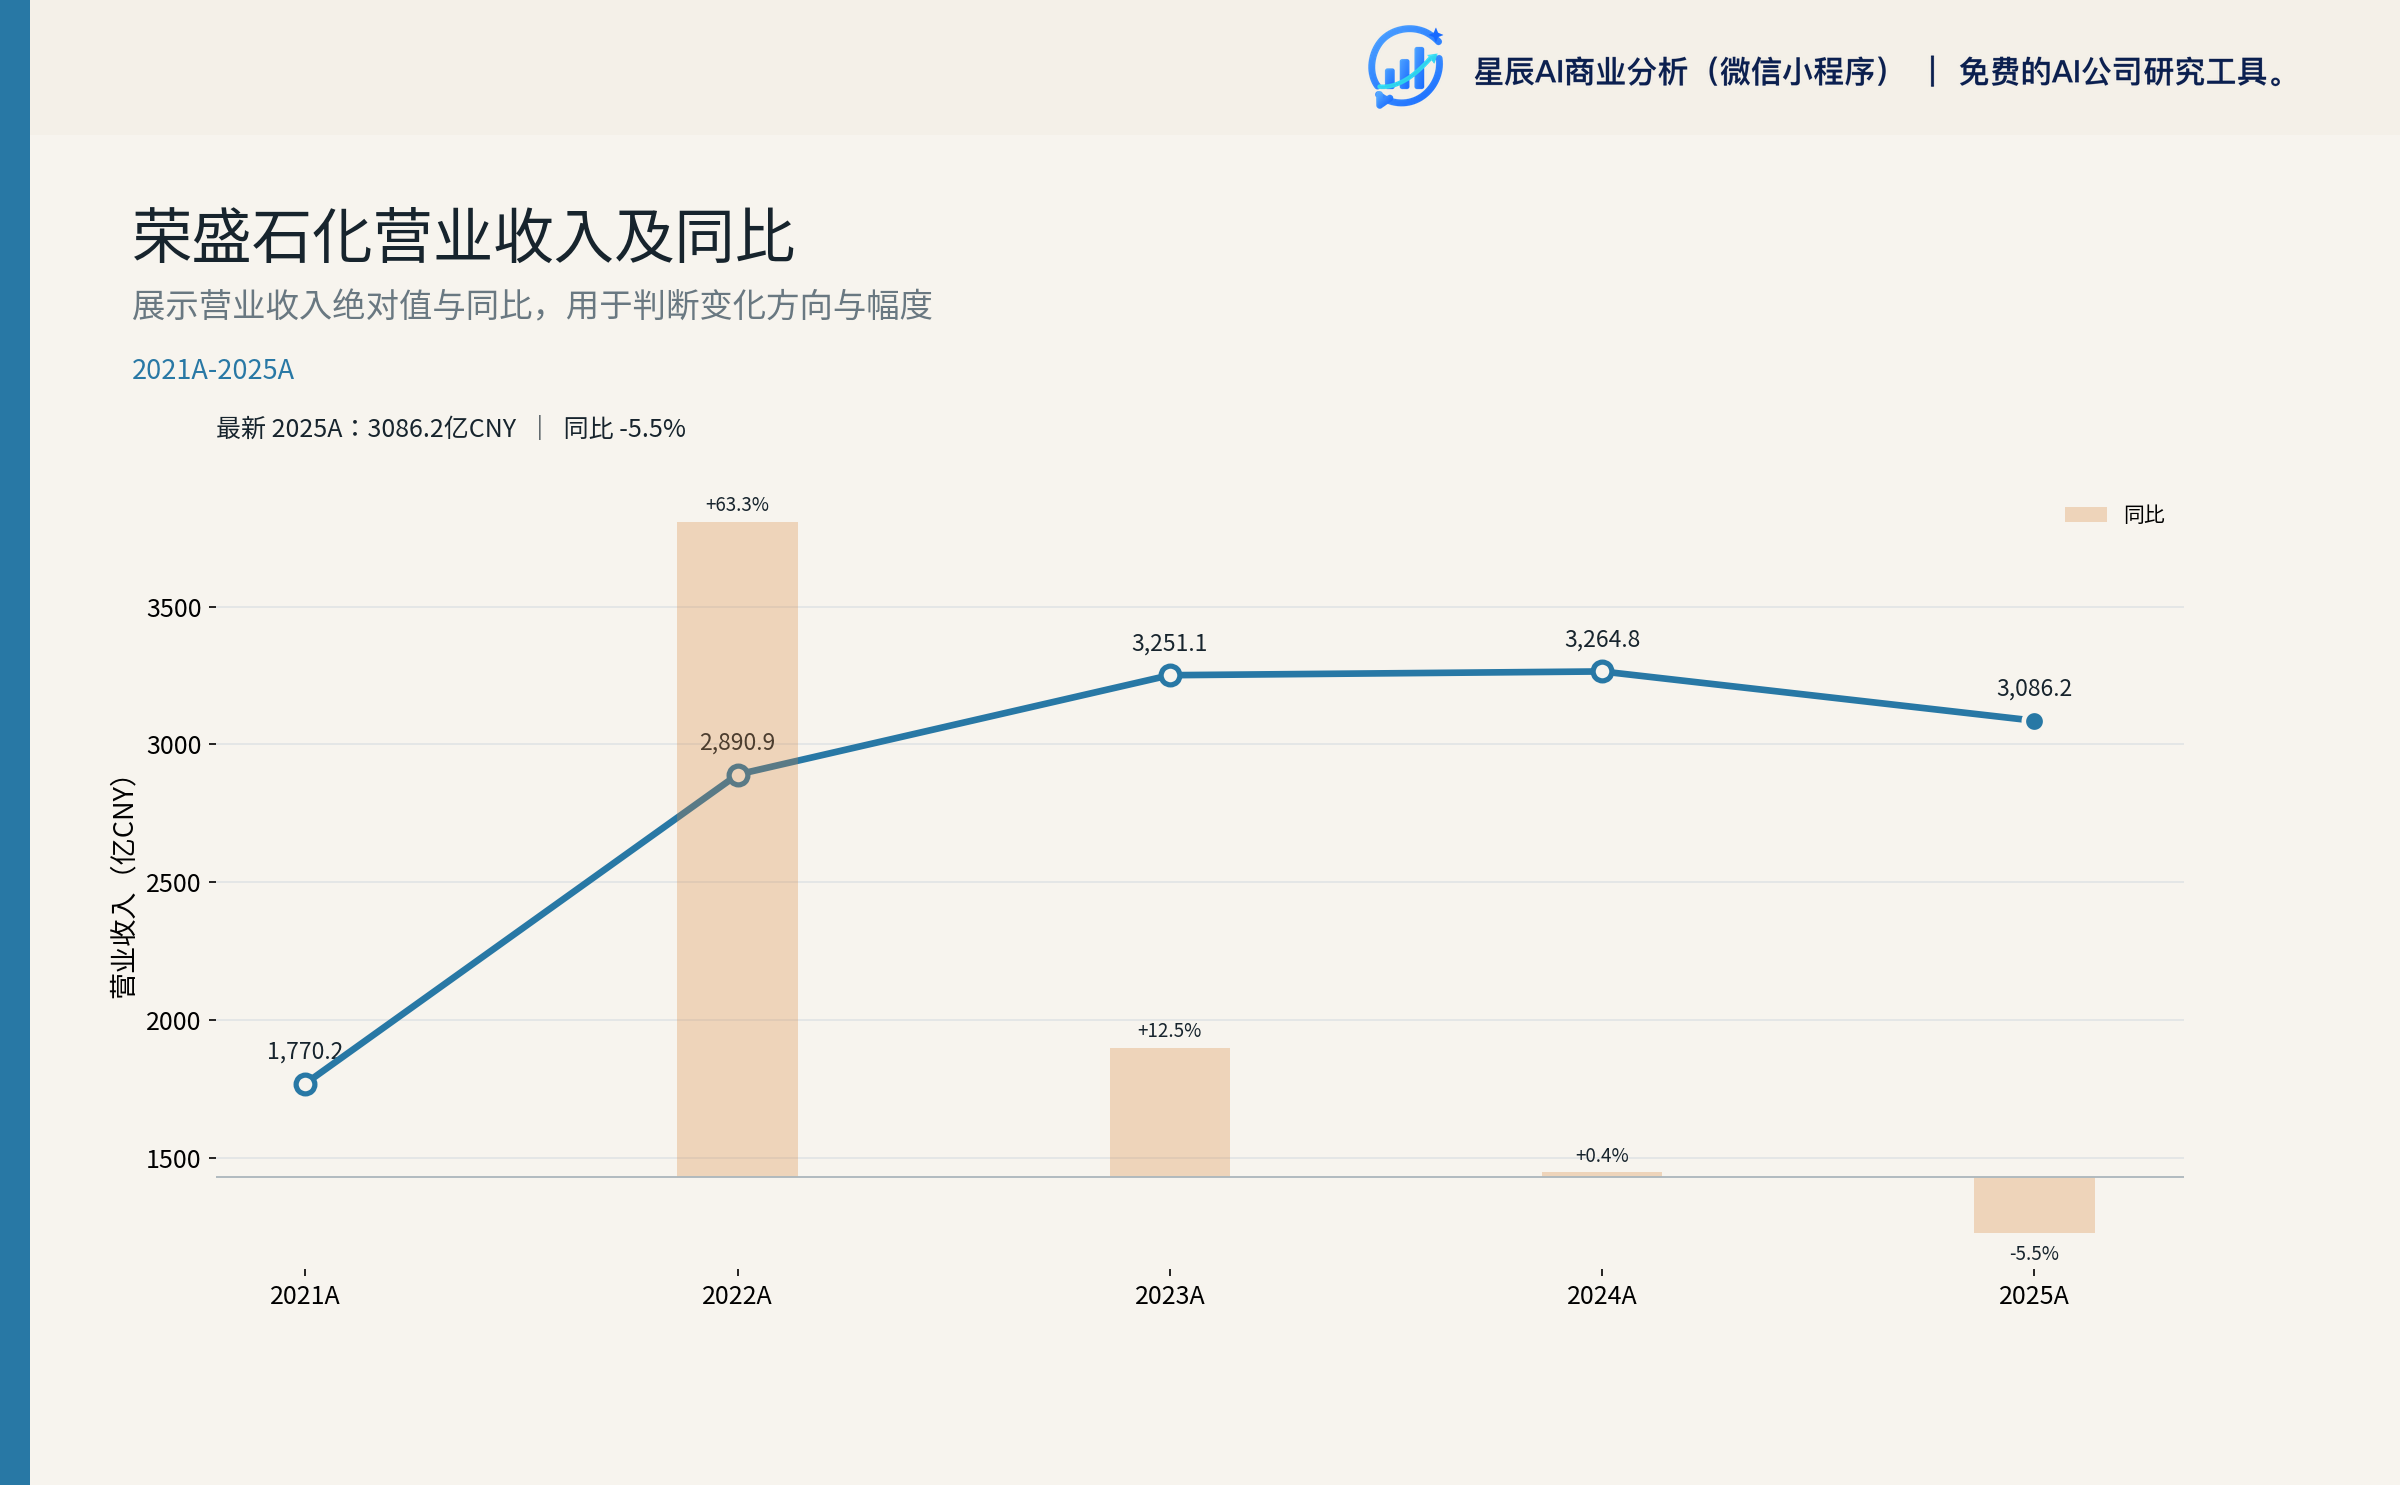
Task: Click the +63.3% growth bar
Action: tap(737, 849)
